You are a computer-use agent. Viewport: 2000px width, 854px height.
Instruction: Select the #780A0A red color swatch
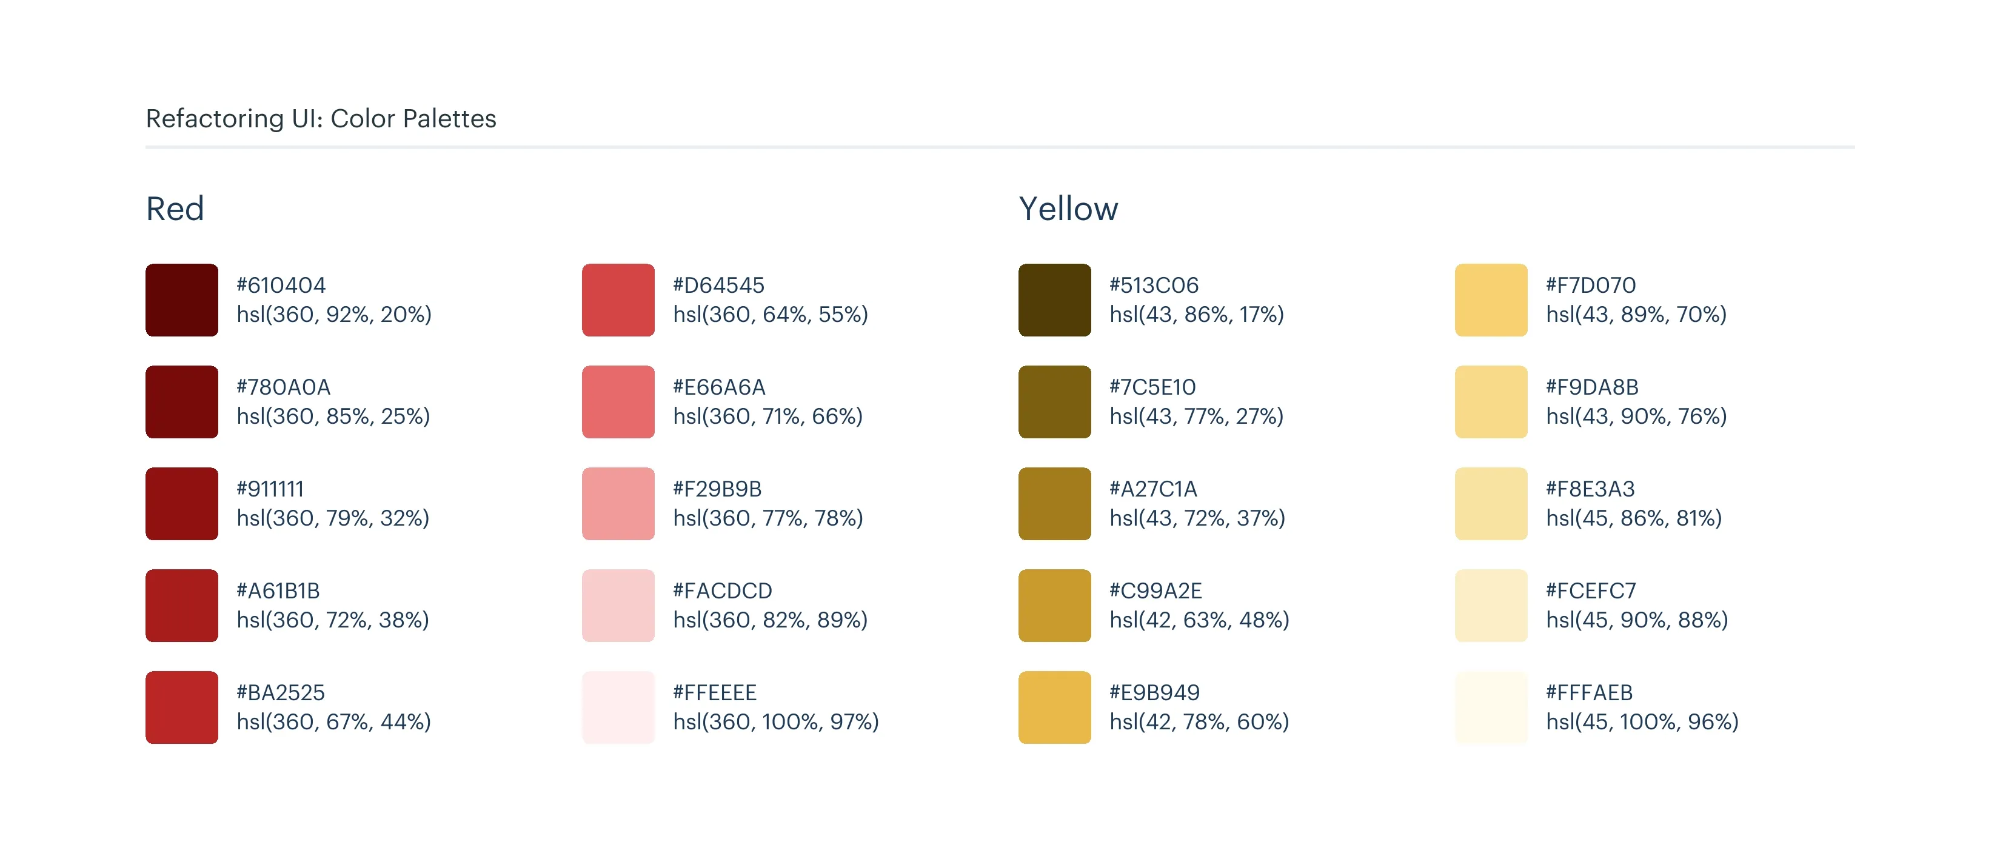click(x=182, y=402)
